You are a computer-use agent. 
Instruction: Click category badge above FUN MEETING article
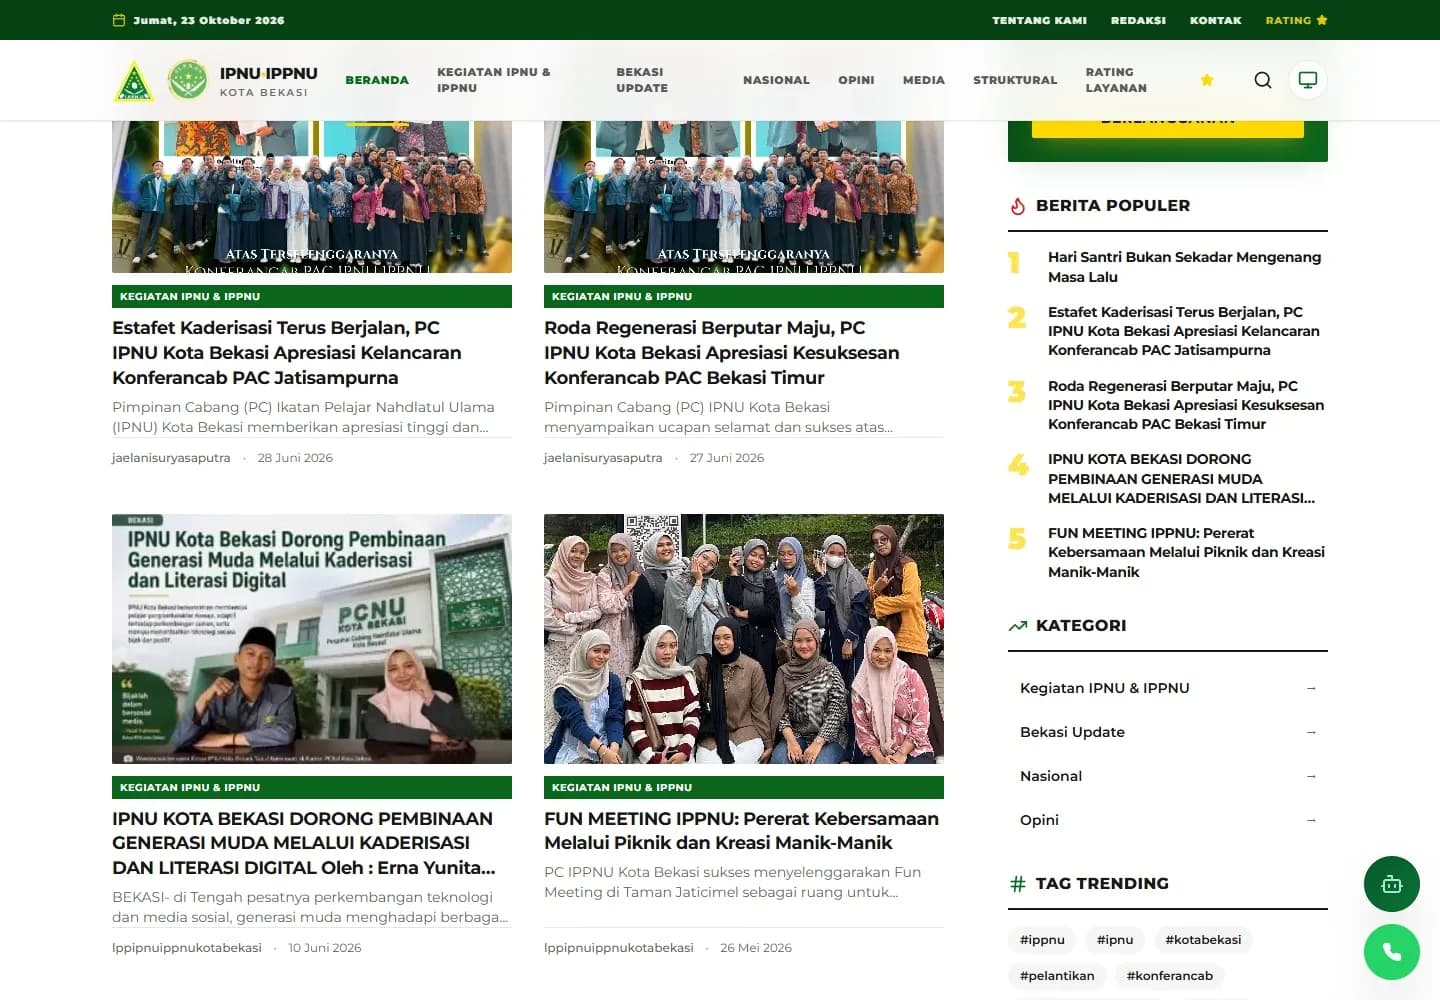[744, 787]
